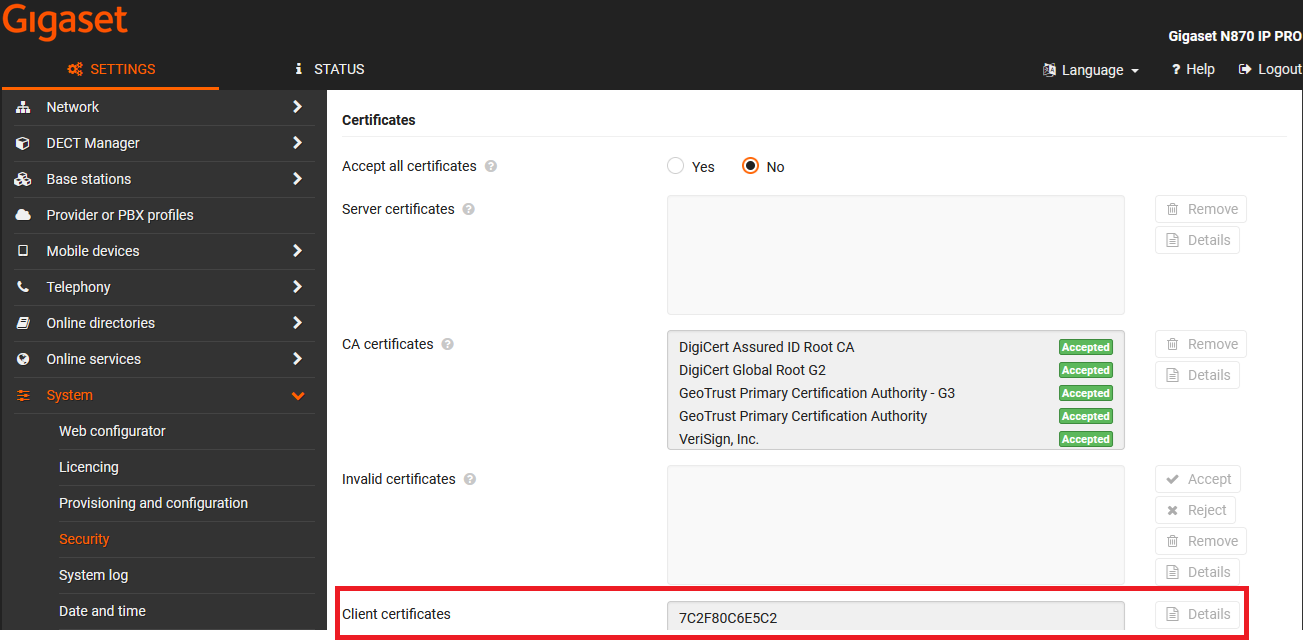Click Reject button for Invalid certificates
Viewport: 1303px width, 640px height.
[x=1195, y=510]
